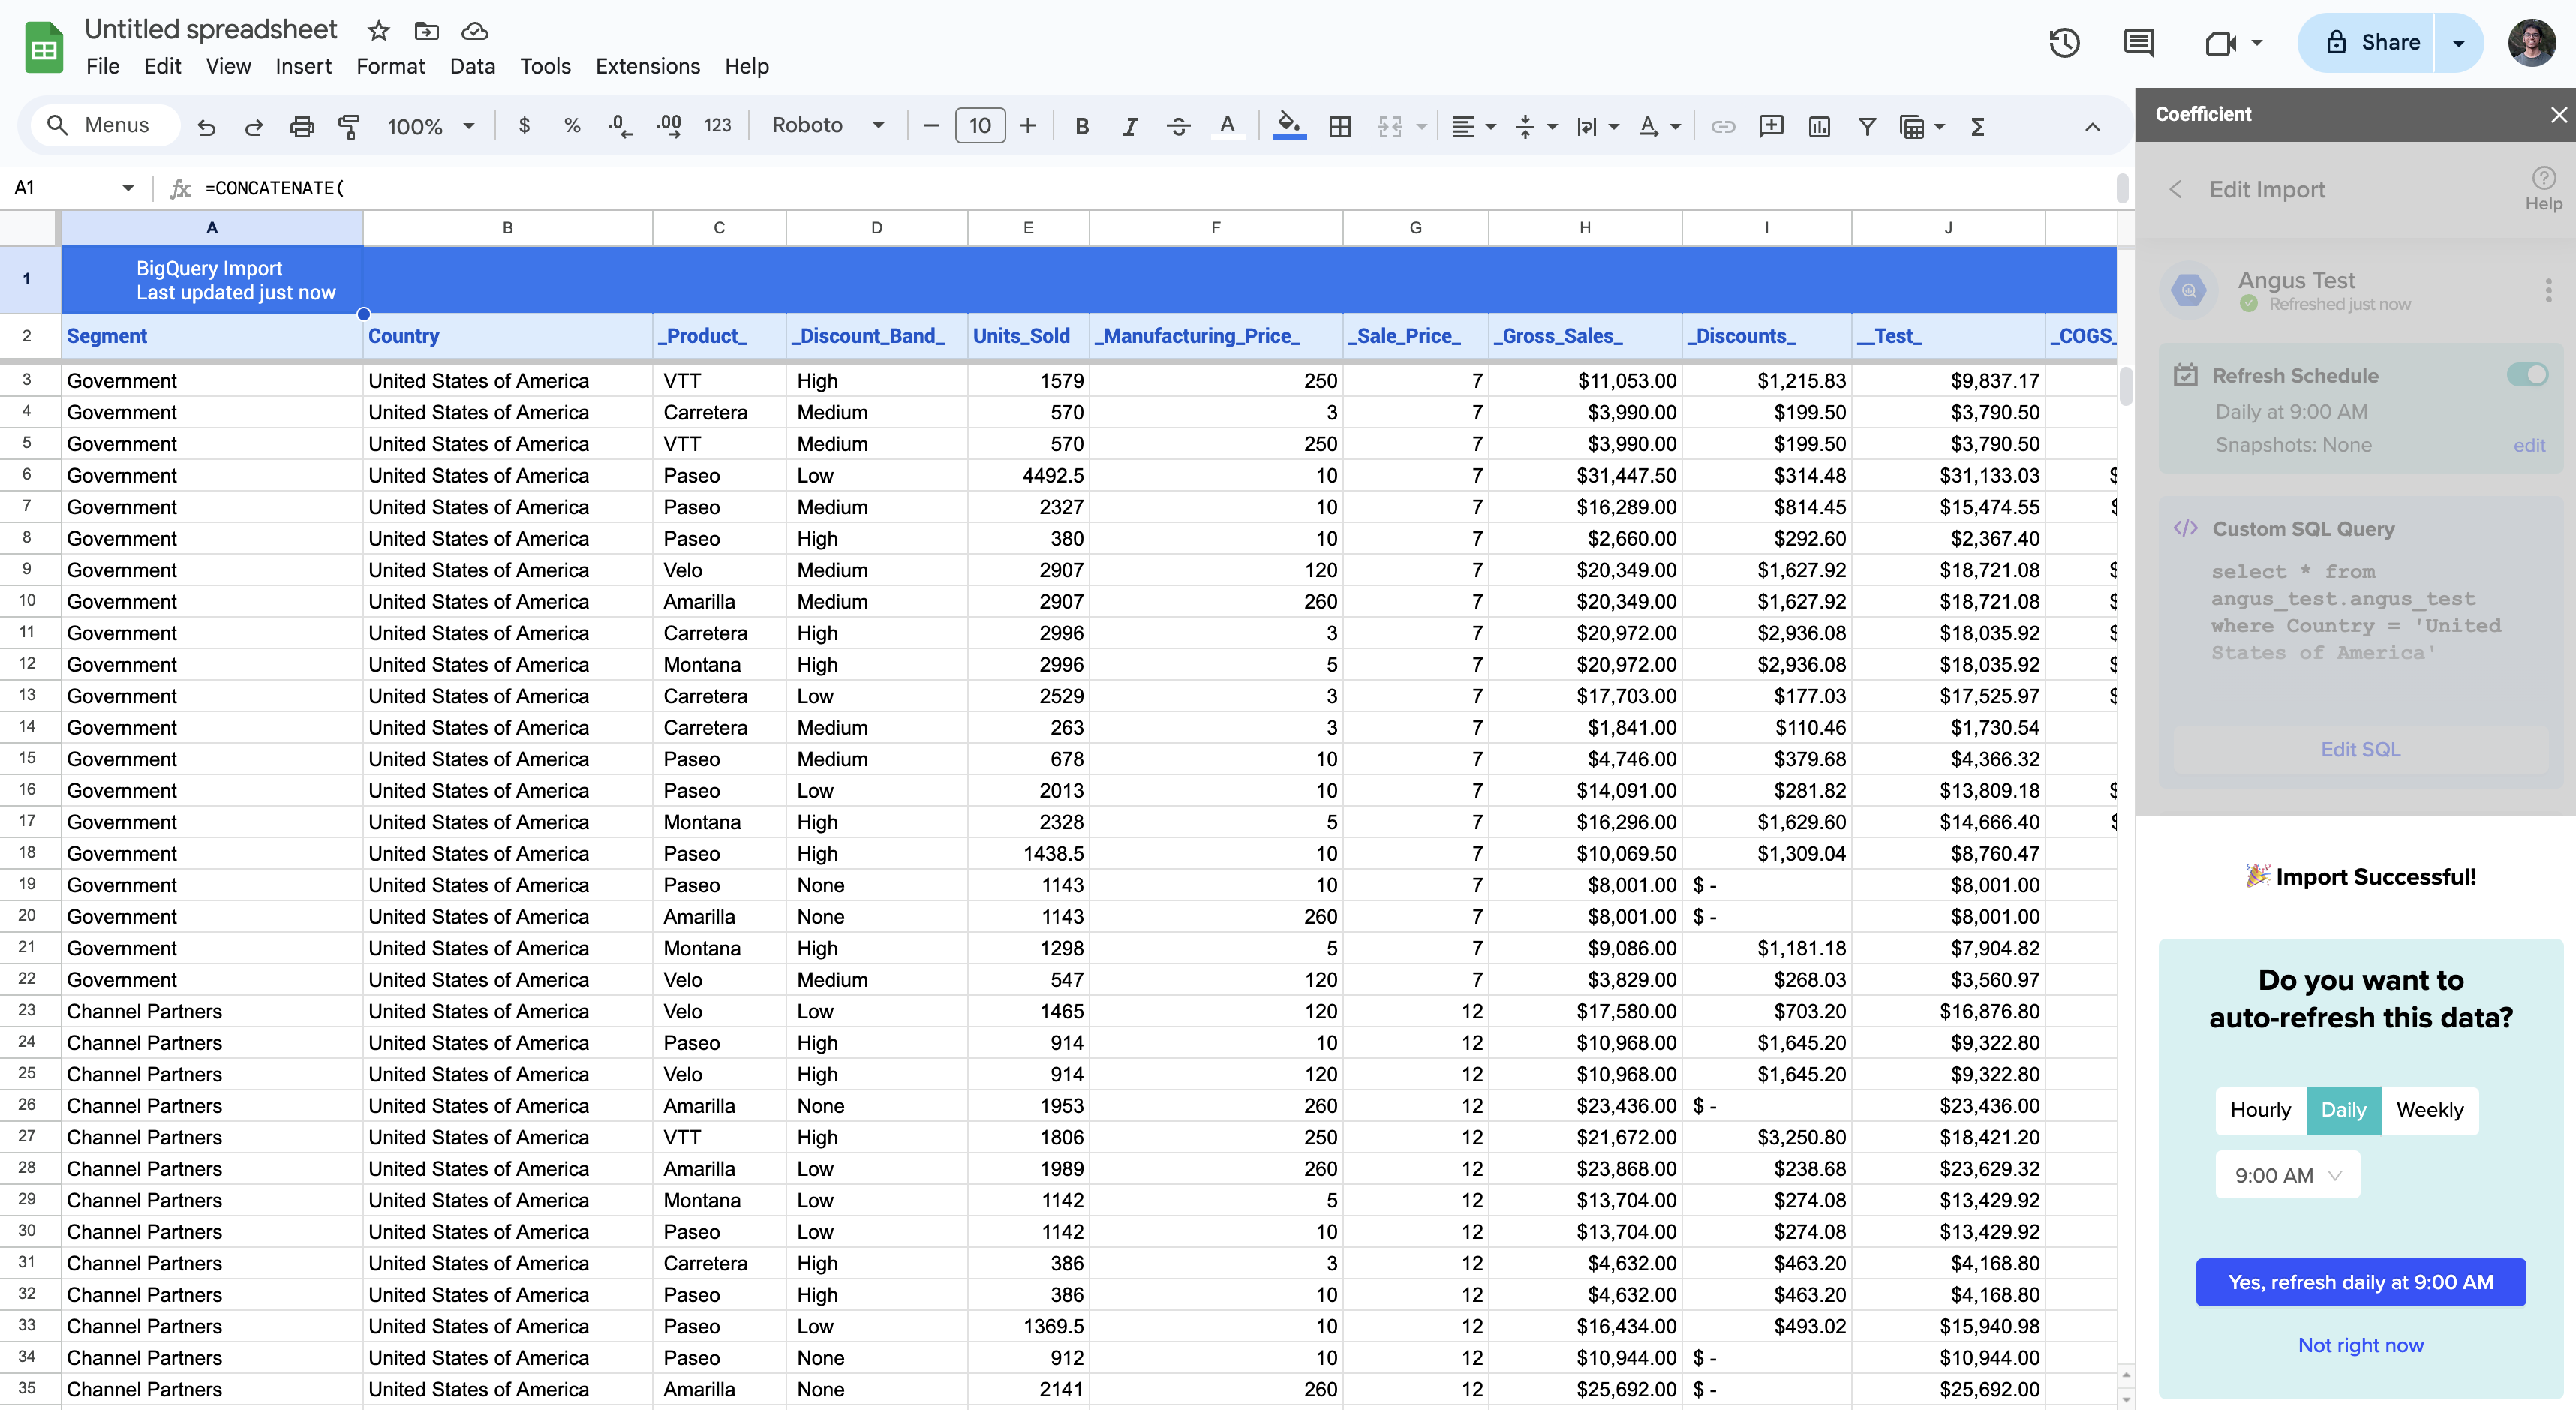Click the Edit SQL button
This screenshot has width=2576, height=1410.
point(2360,749)
